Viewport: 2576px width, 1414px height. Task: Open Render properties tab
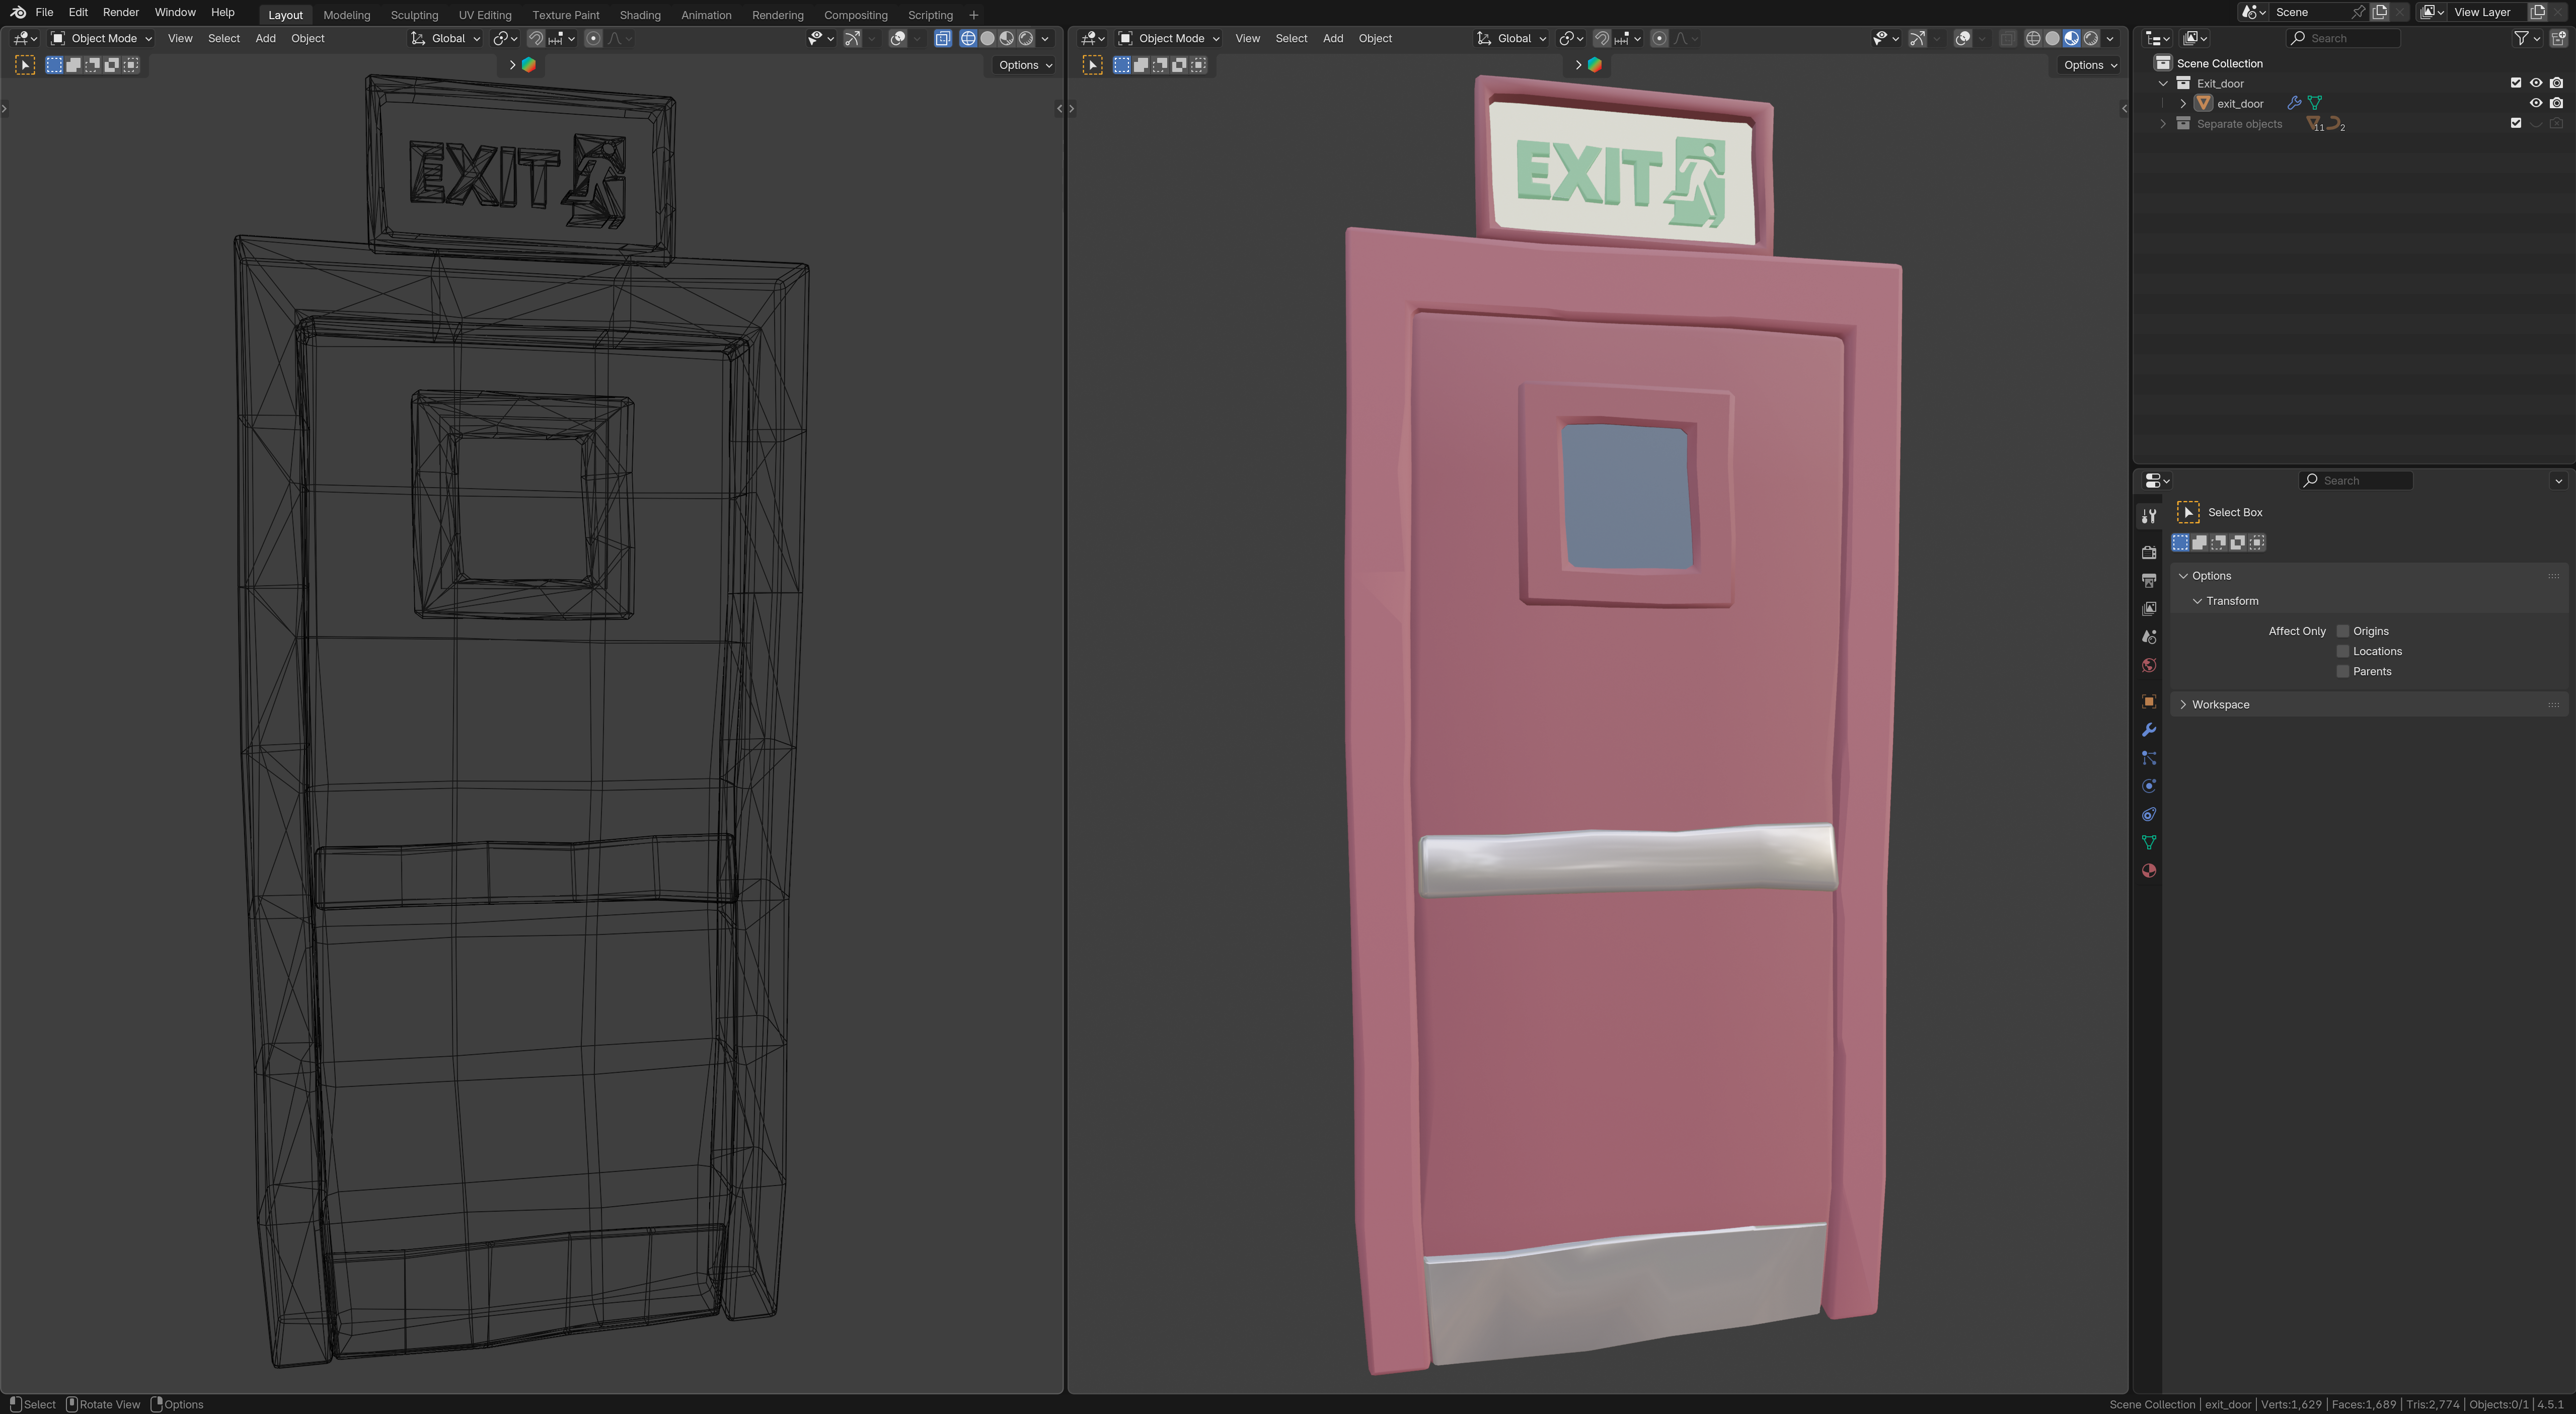(2148, 552)
